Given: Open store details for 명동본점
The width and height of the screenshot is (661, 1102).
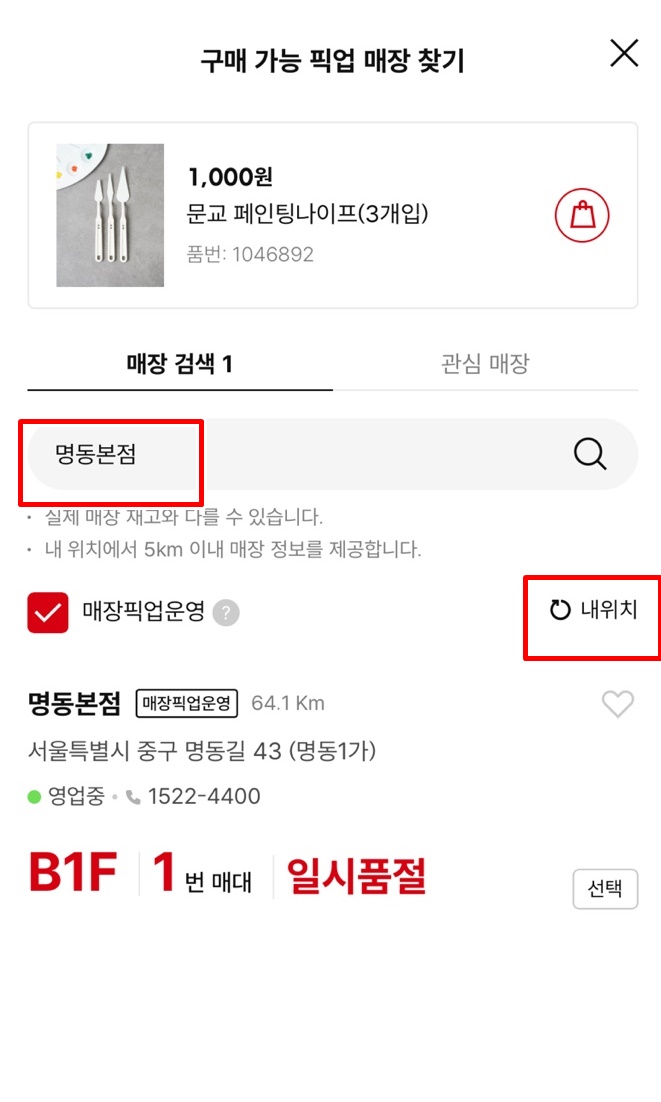Looking at the screenshot, I should click(x=72, y=702).
